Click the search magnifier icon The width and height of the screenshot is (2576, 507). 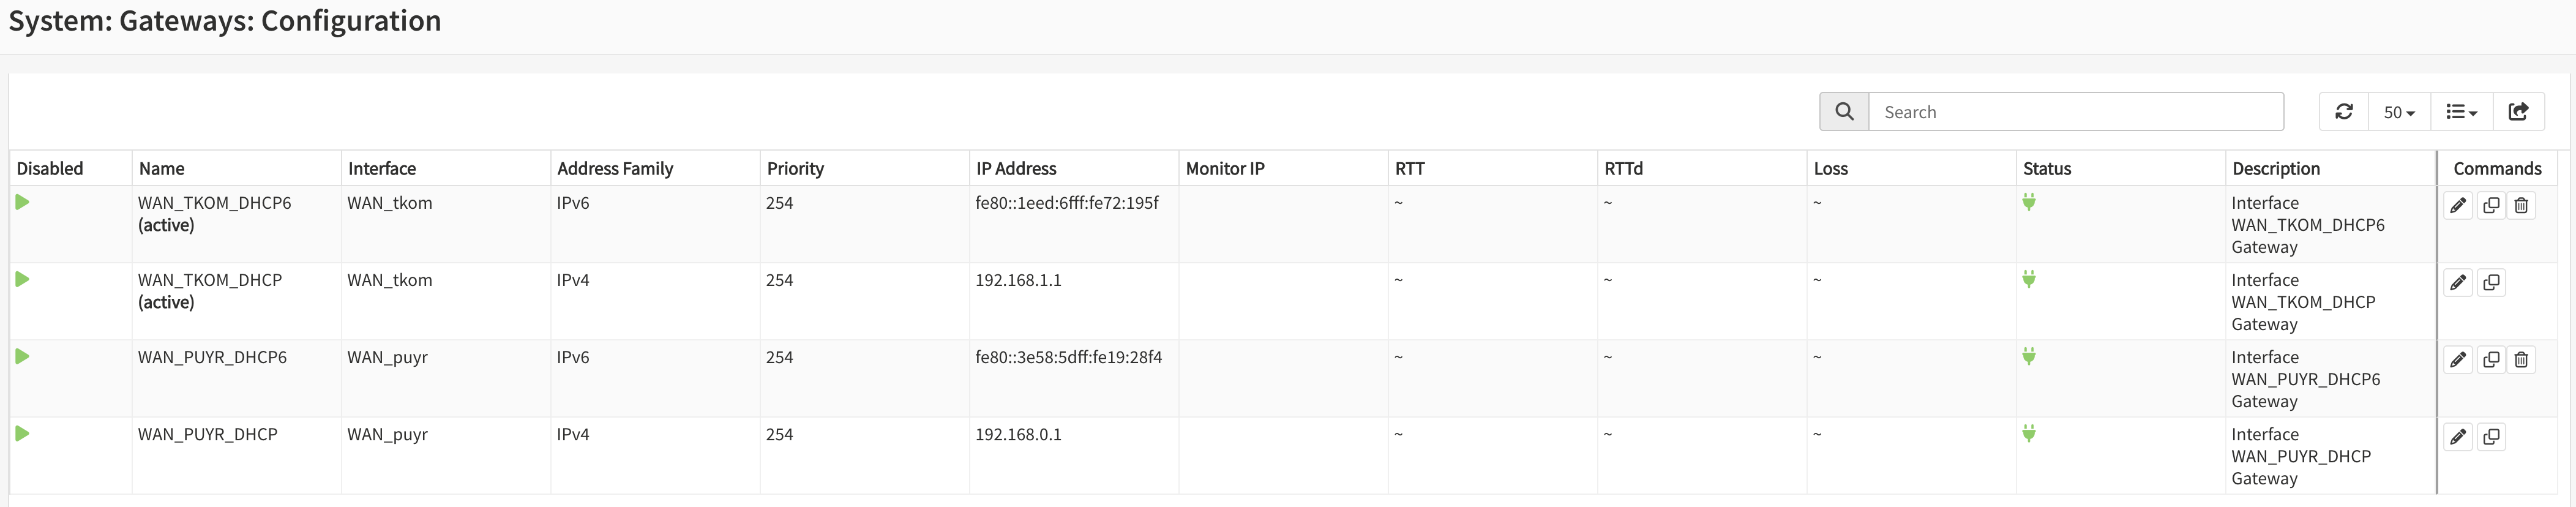1844,112
